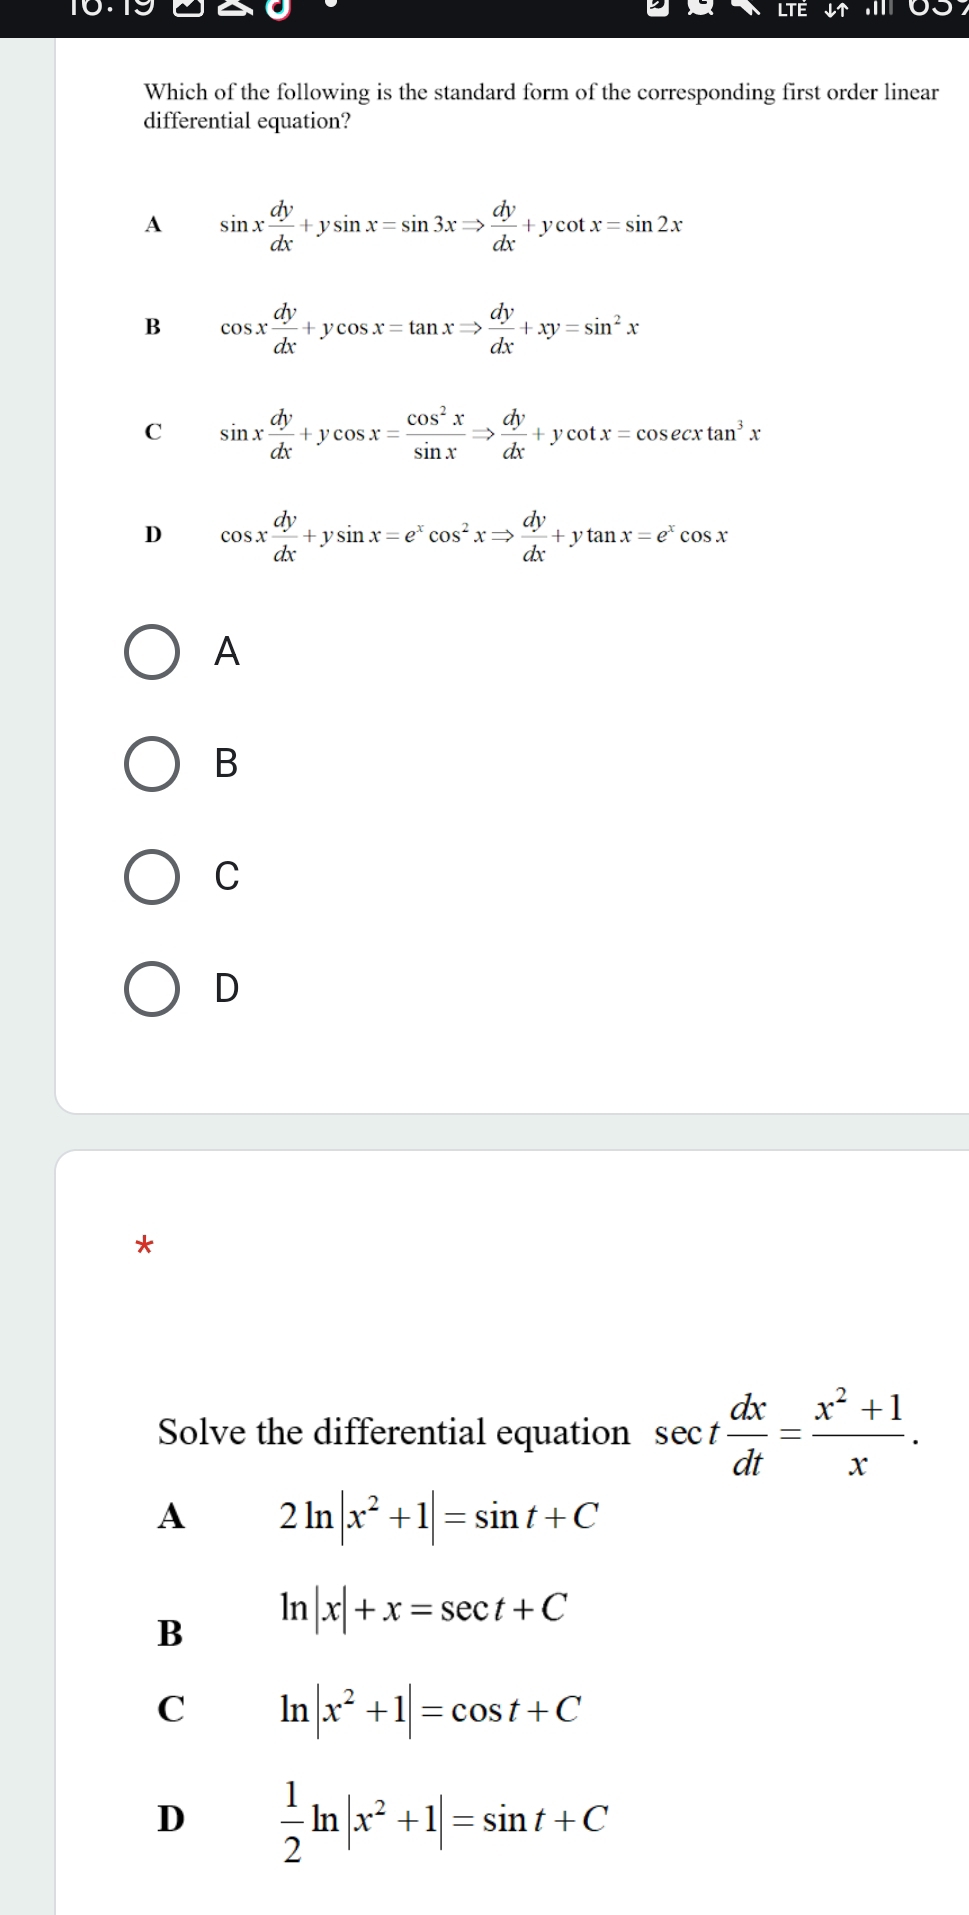Tap the muted sound icon in status bar

pyautogui.click(x=746, y=10)
